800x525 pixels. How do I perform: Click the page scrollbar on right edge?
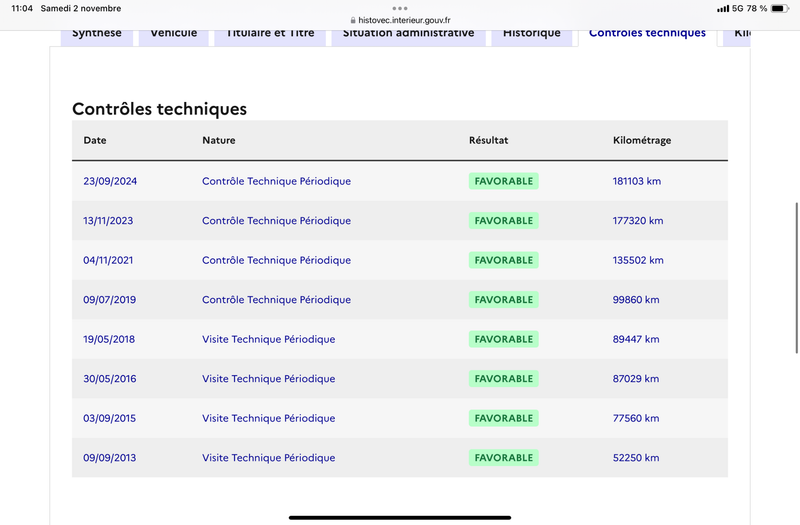click(797, 278)
